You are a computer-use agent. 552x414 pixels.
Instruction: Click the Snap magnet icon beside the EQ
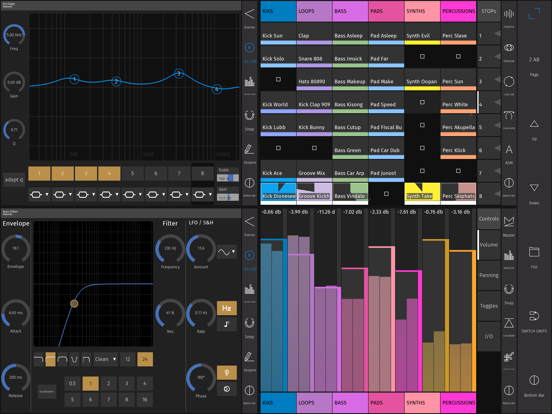coord(249,115)
